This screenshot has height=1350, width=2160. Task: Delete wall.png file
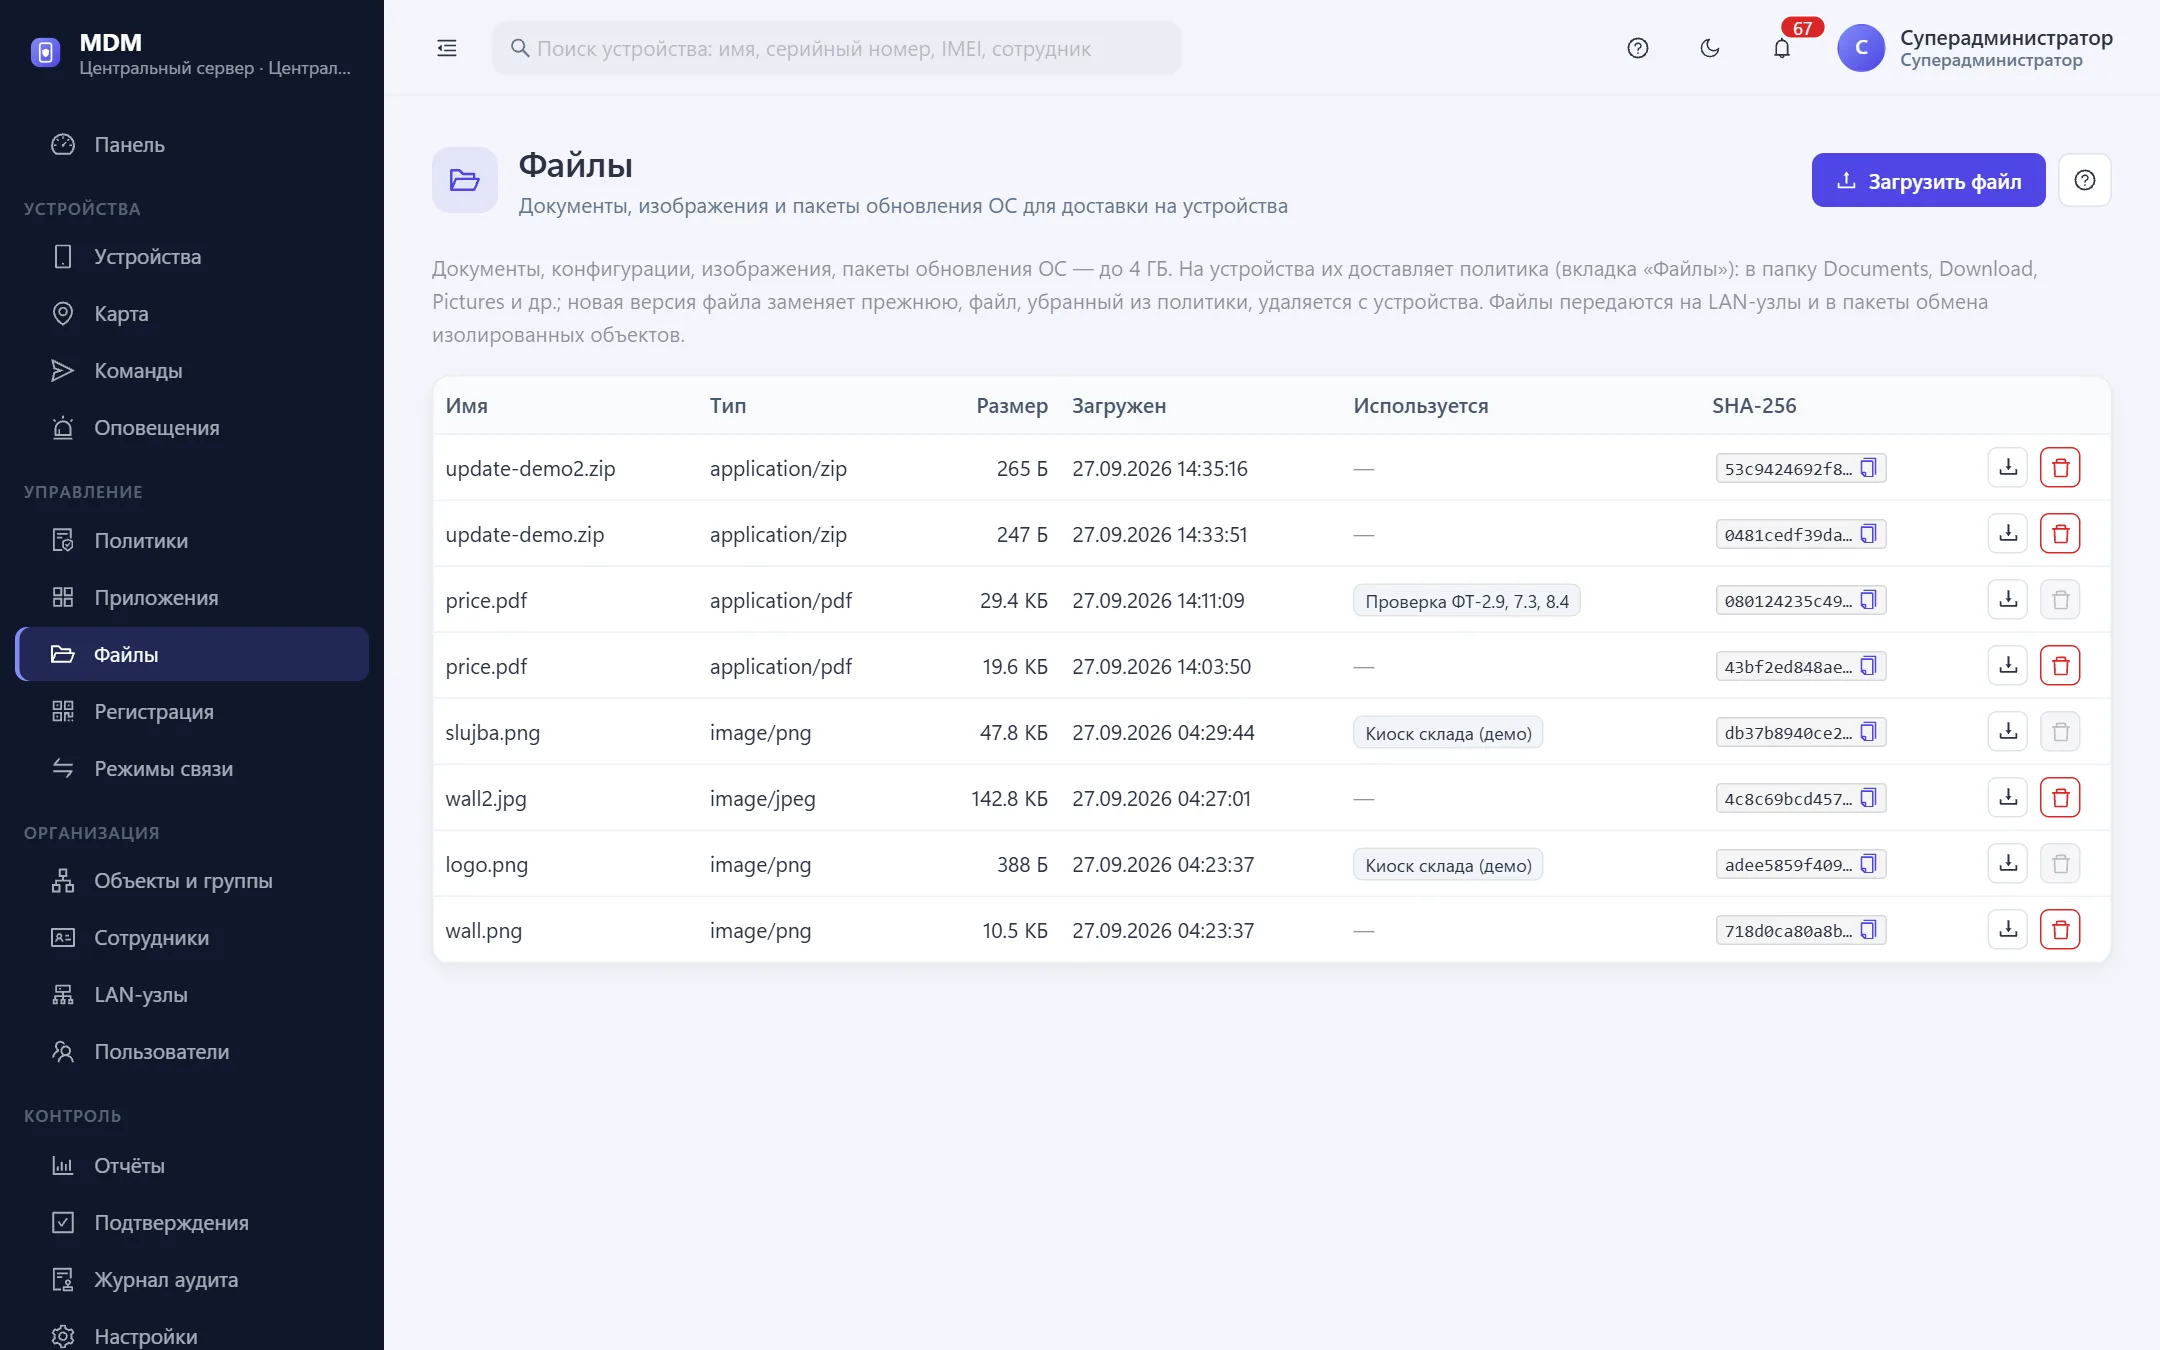pyautogui.click(x=2060, y=929)
